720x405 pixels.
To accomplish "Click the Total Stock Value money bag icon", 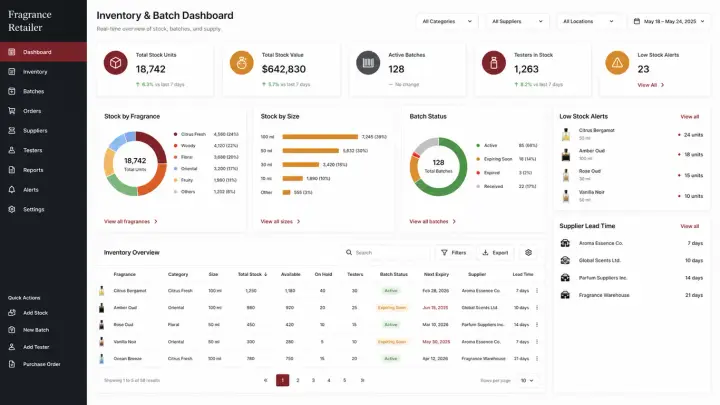I will (242, 63).
